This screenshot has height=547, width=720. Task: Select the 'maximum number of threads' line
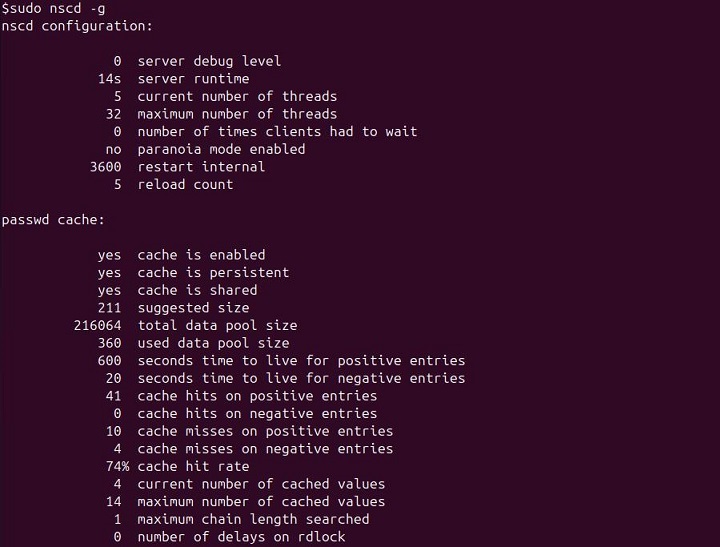point(237,114)
